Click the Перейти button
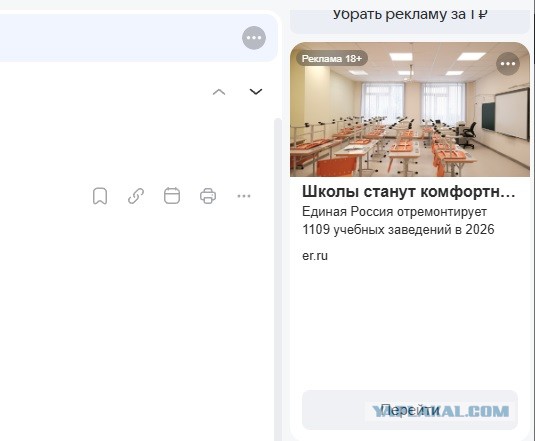The height and width of the screenshot is (441, 535). 410,410
